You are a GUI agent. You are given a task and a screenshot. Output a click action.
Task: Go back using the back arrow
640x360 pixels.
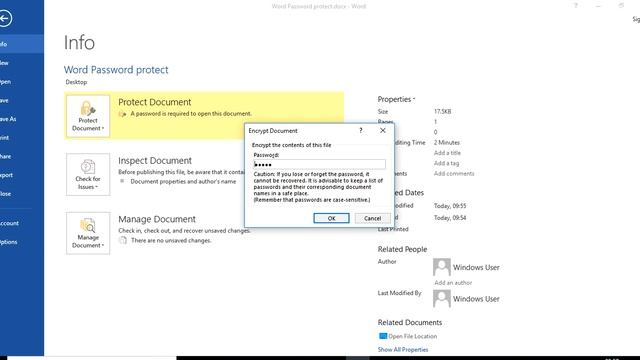click(5, 18)
